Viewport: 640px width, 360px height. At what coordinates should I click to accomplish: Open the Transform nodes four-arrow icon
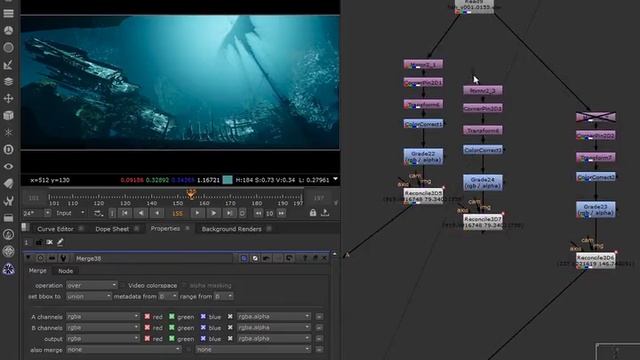(x=8, y=98)
